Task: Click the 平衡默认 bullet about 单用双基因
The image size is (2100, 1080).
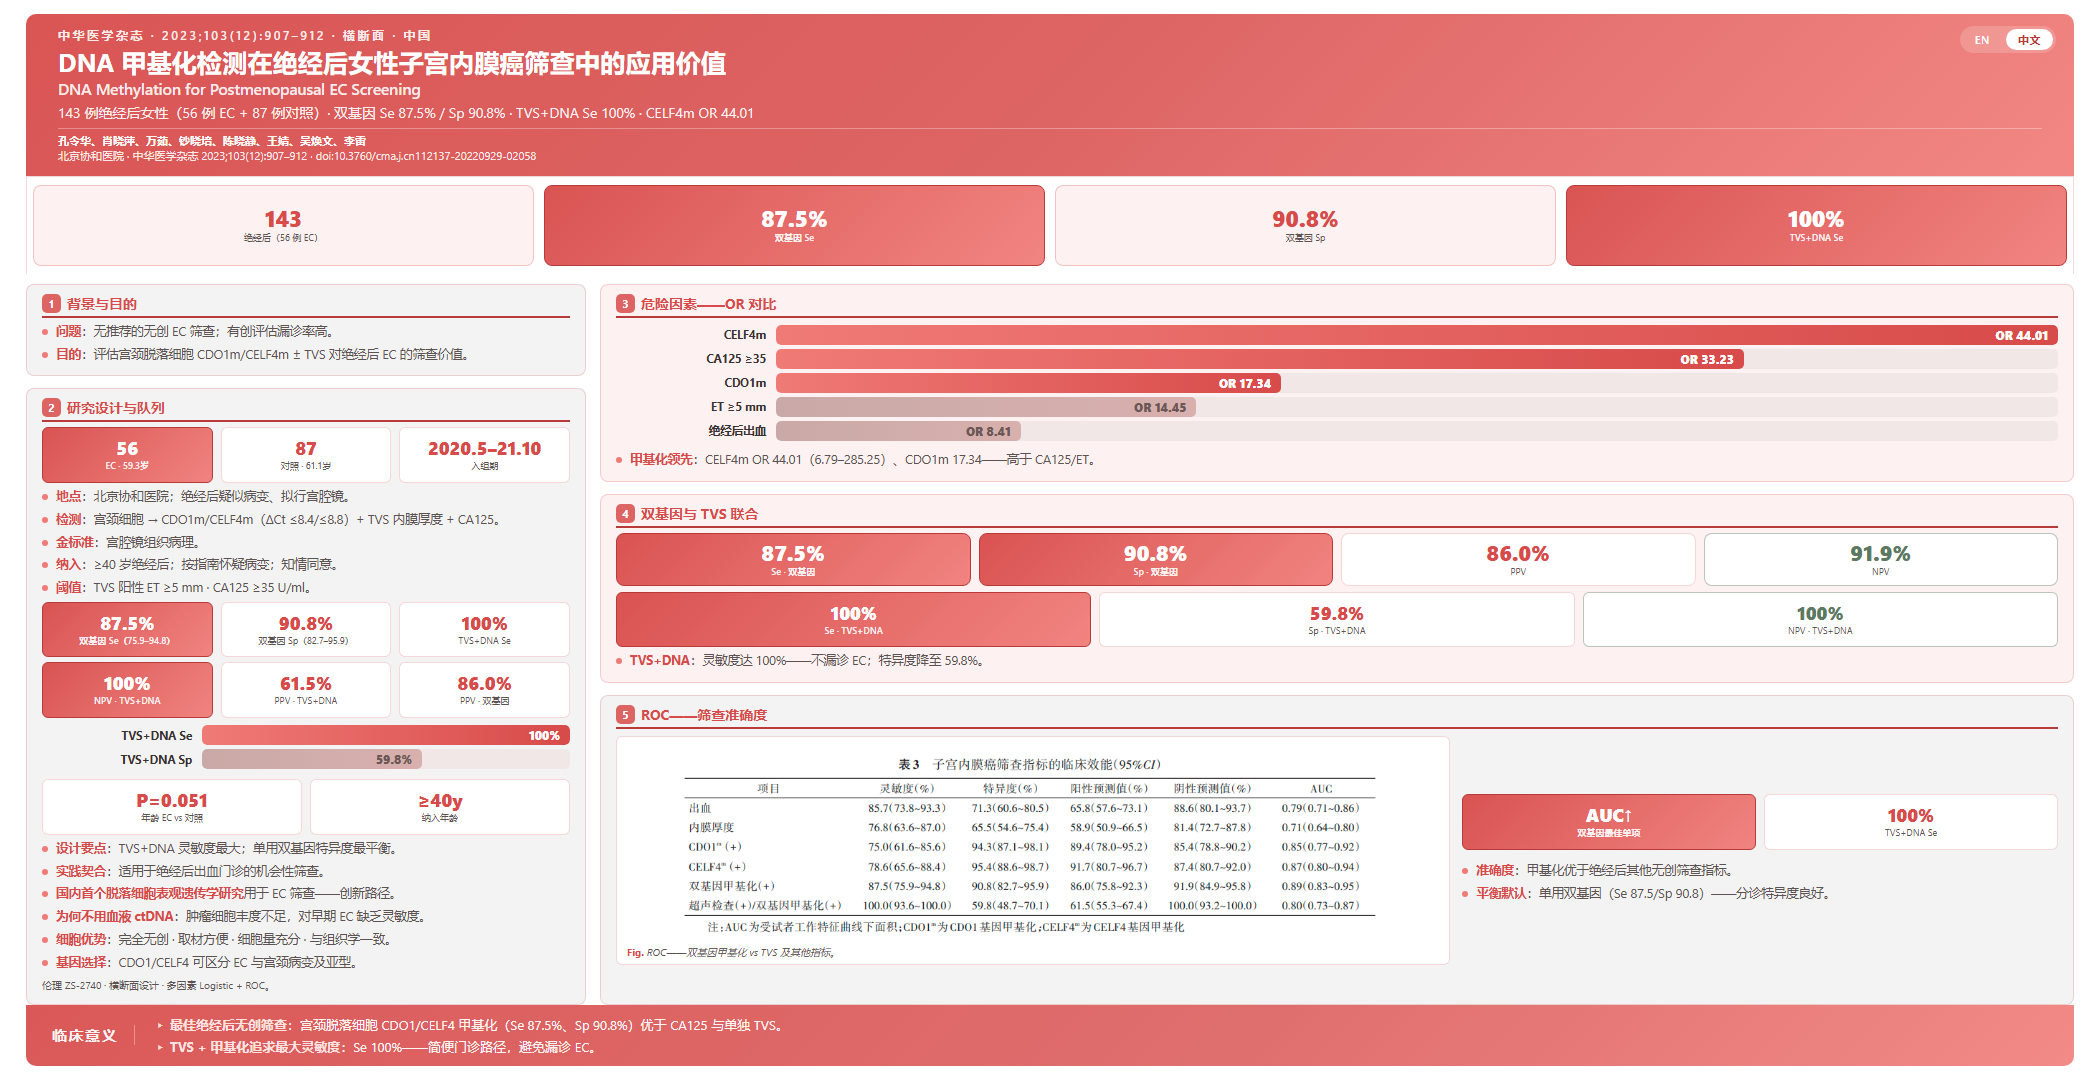Action: tap(1653, 893)
